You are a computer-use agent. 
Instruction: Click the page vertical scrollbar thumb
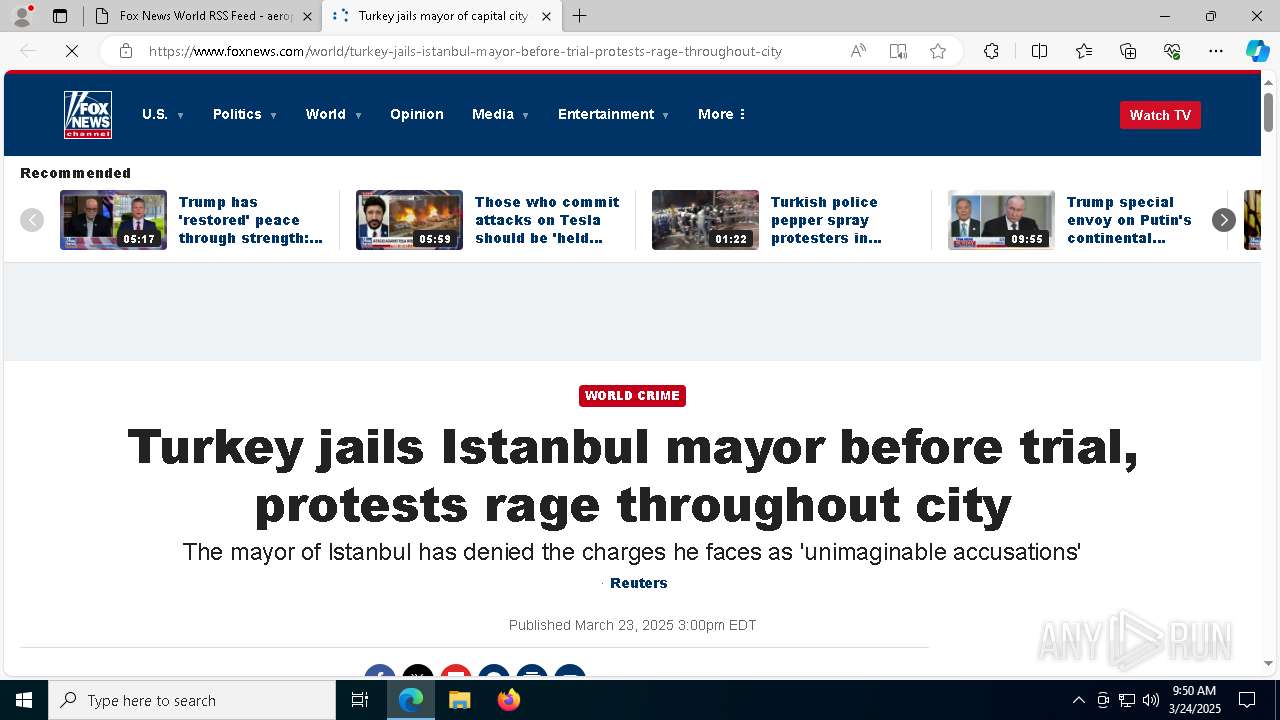[x=1269, y=110]
